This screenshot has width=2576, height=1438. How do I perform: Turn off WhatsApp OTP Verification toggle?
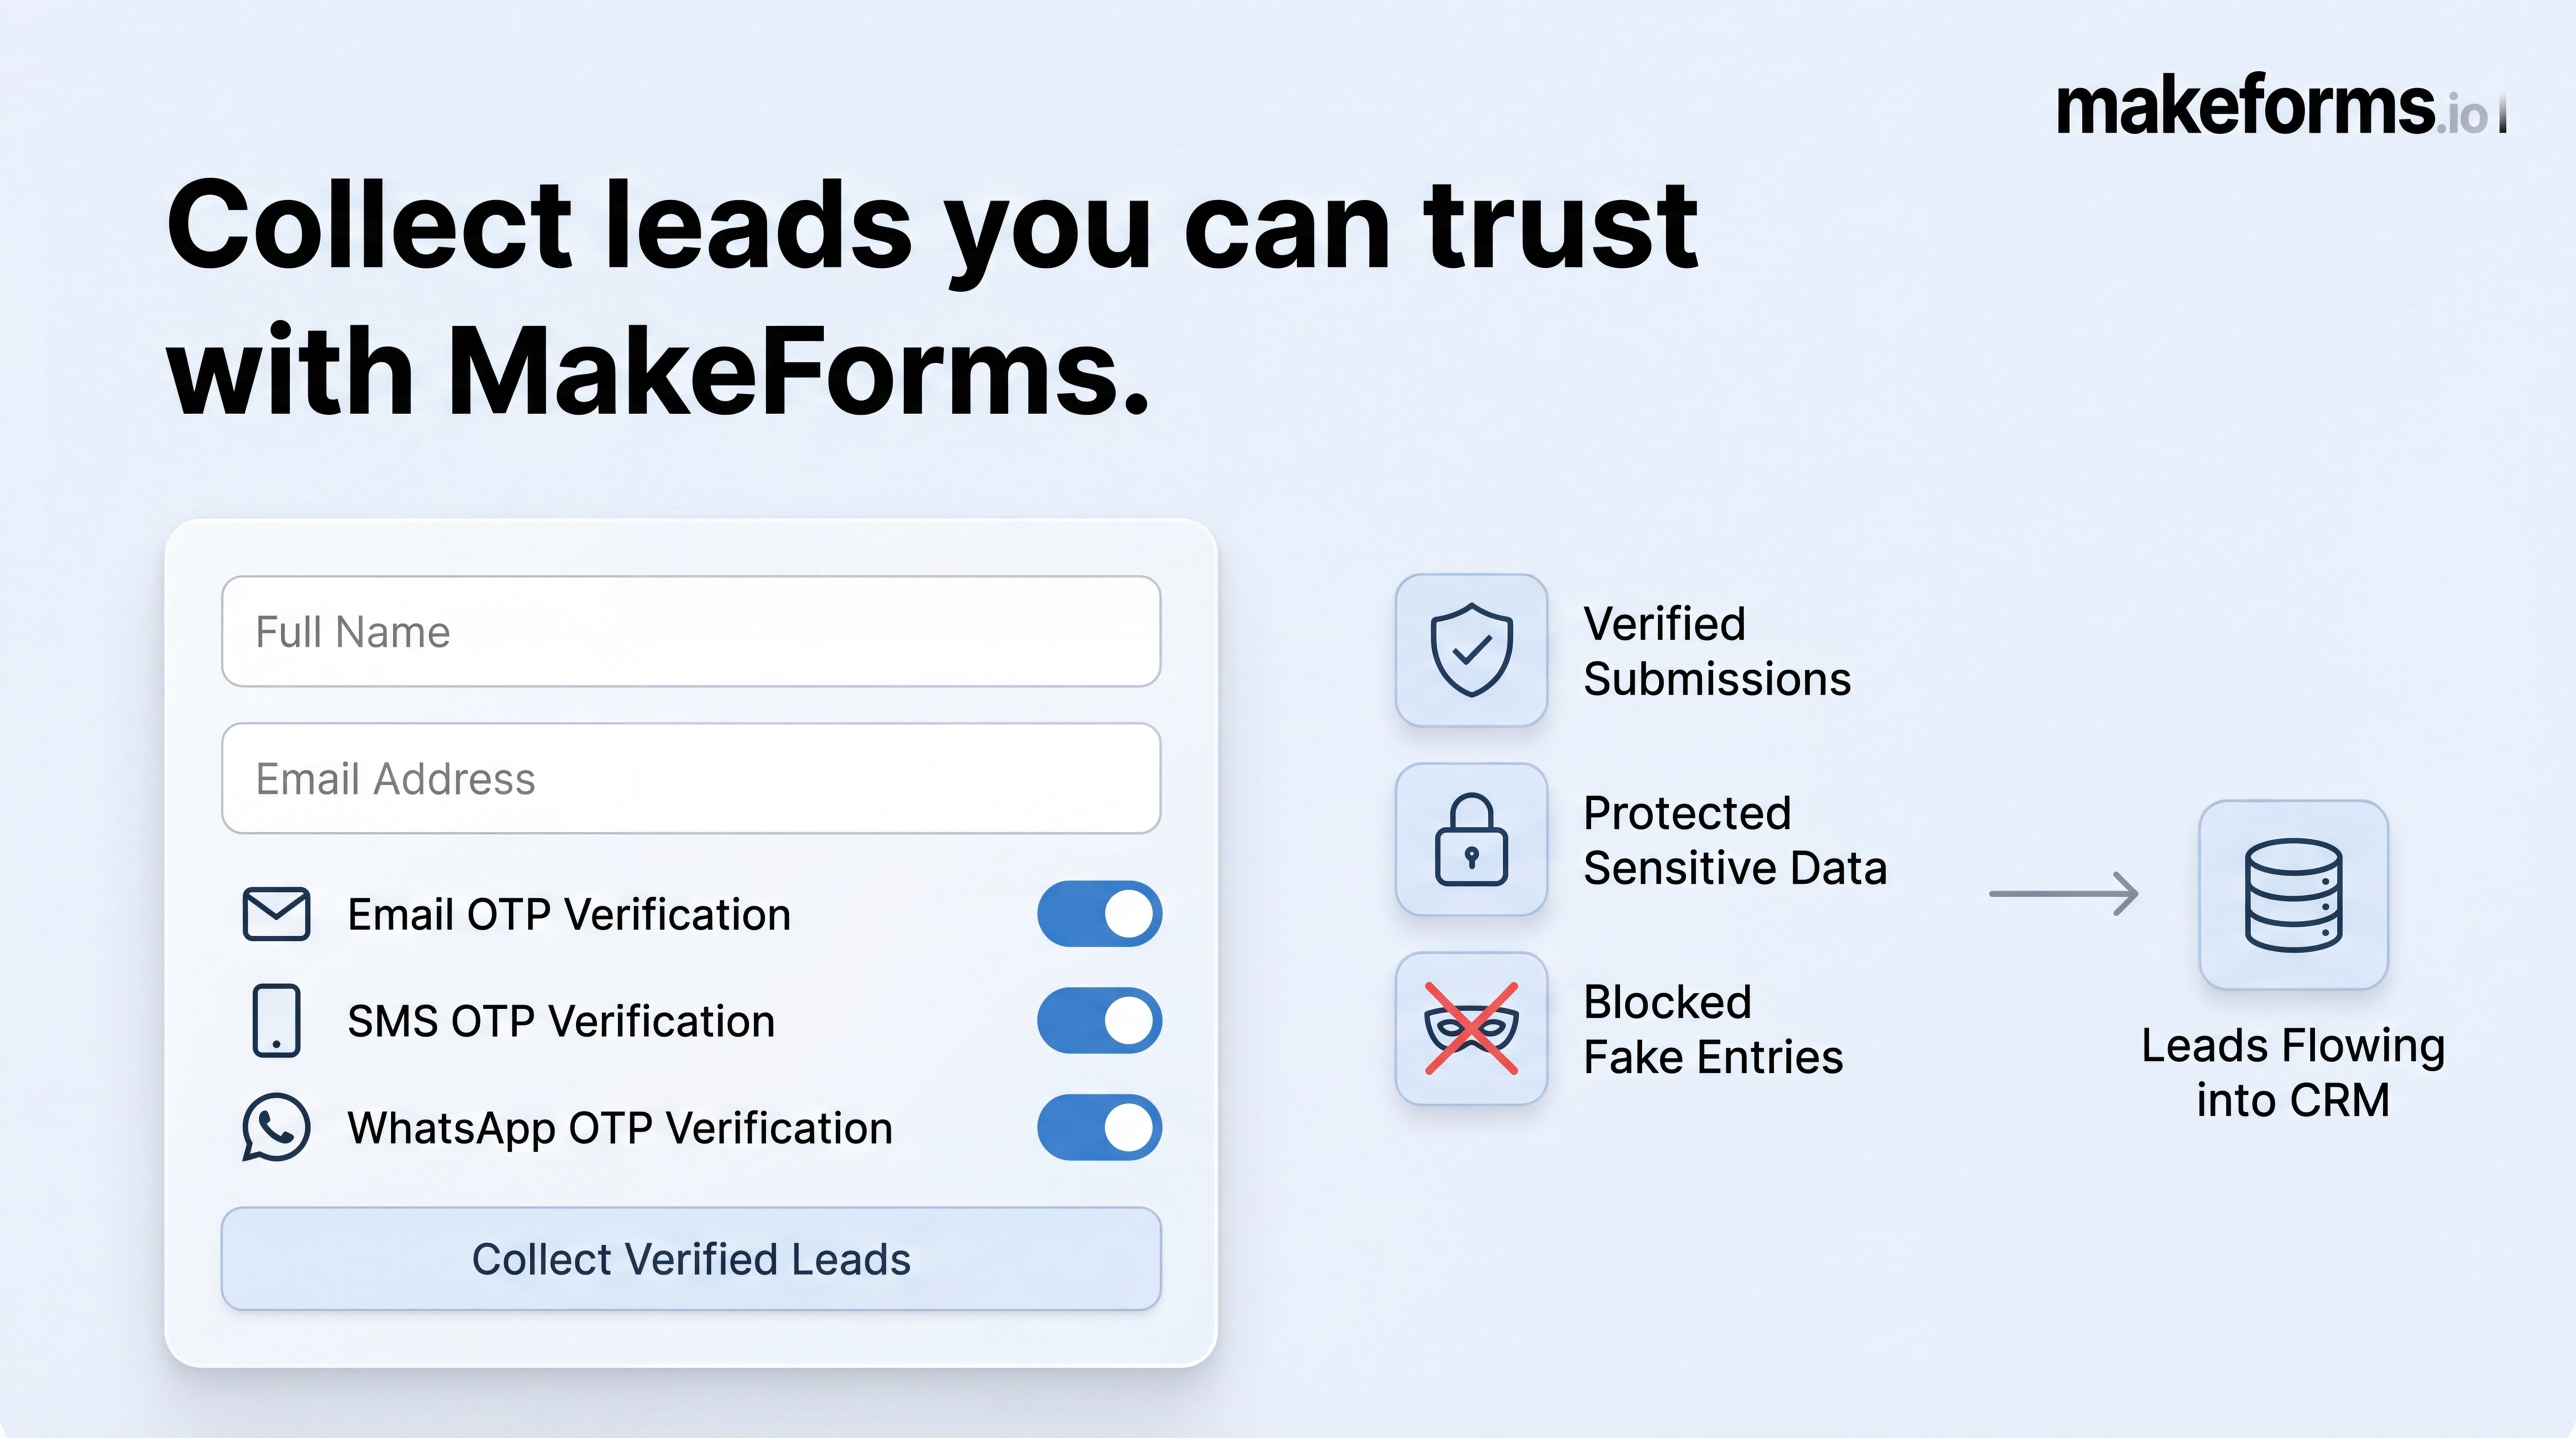tap(1099, 1127)
